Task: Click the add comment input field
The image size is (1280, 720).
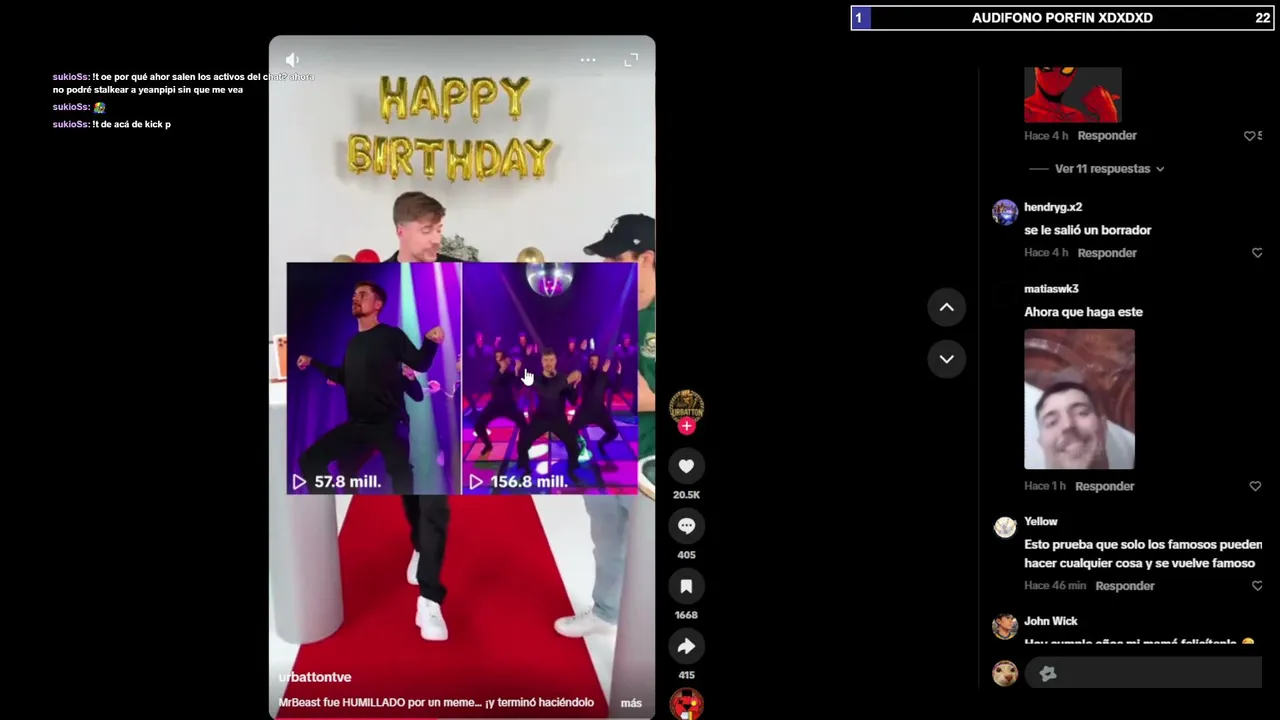Action: click(1143, 673)
